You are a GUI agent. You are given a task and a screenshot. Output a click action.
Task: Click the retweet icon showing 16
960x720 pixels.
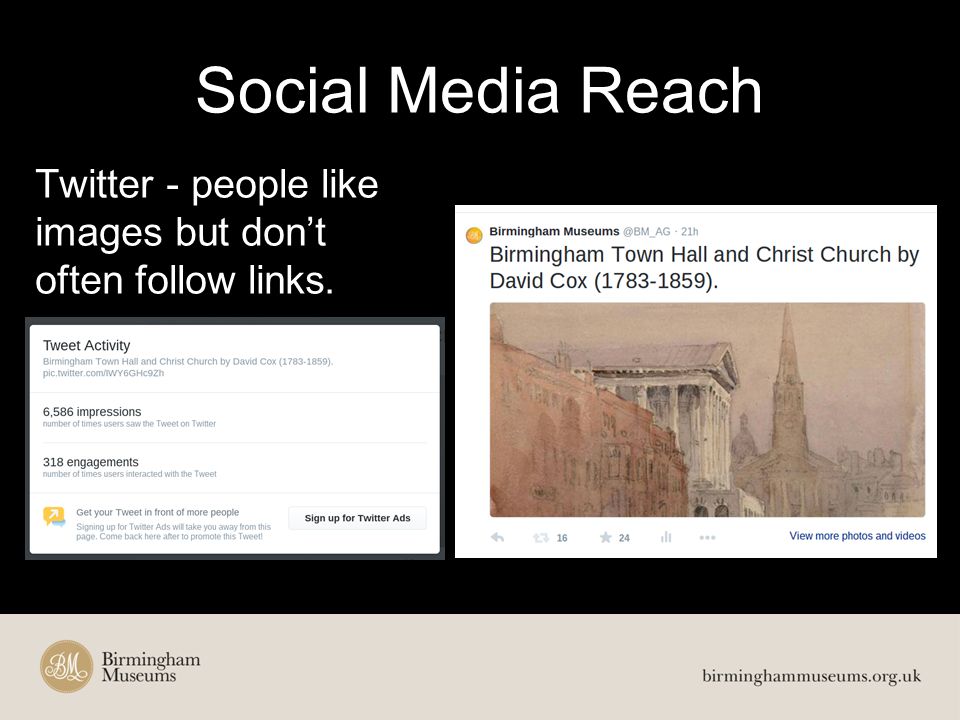[541, 538]
